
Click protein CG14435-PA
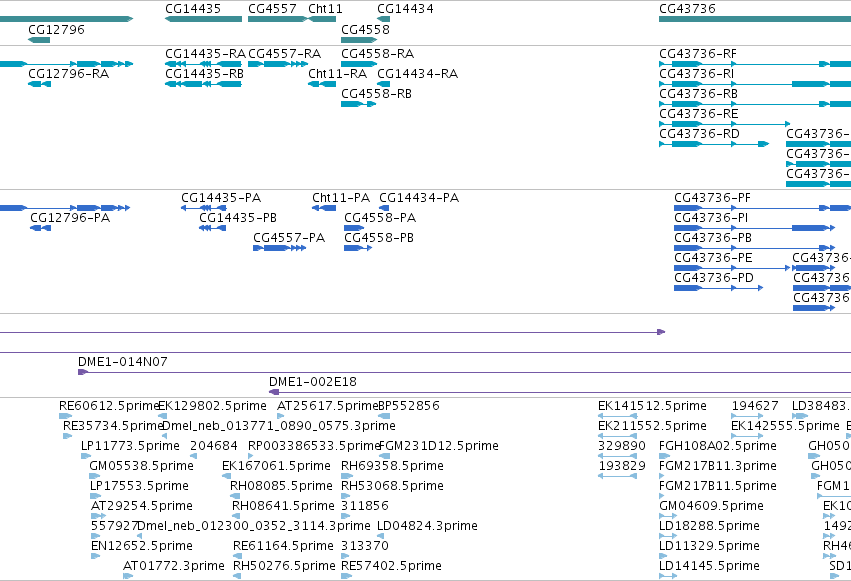pos(221,198)
